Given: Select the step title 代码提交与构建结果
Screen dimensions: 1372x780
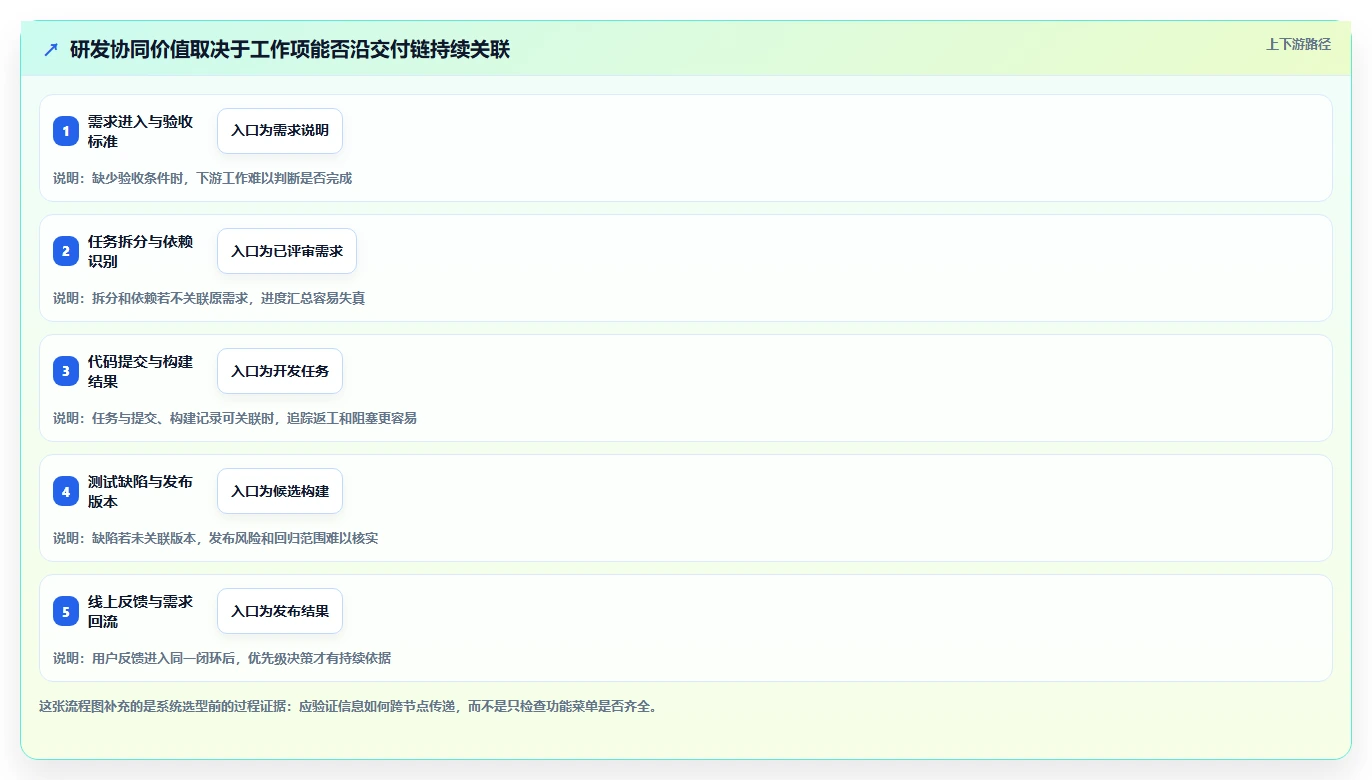Looking at the screenshot, I should click(141, 371).
